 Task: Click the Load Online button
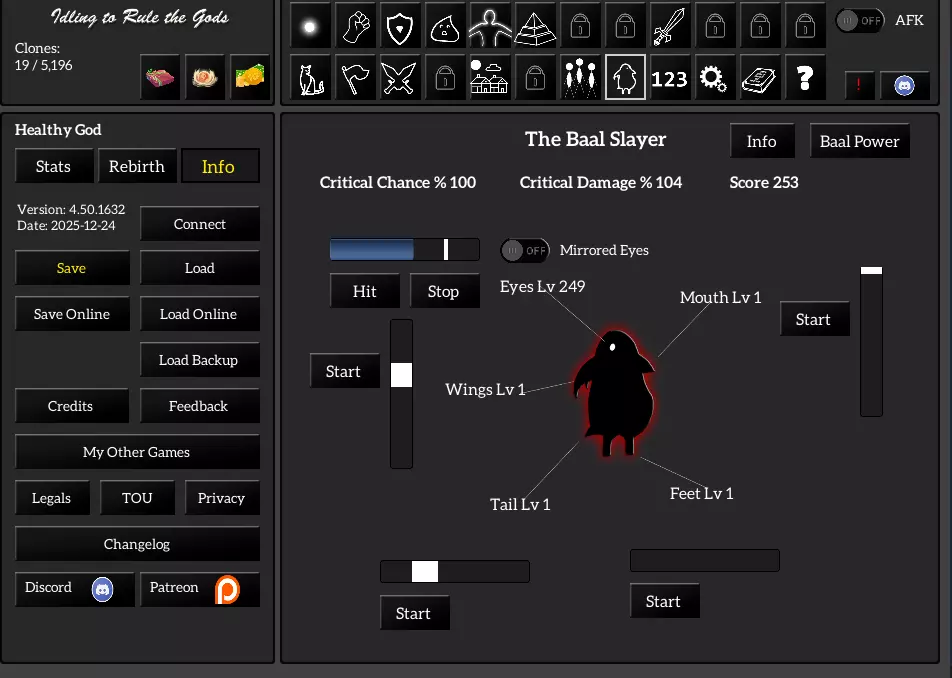tap(200, 314)
